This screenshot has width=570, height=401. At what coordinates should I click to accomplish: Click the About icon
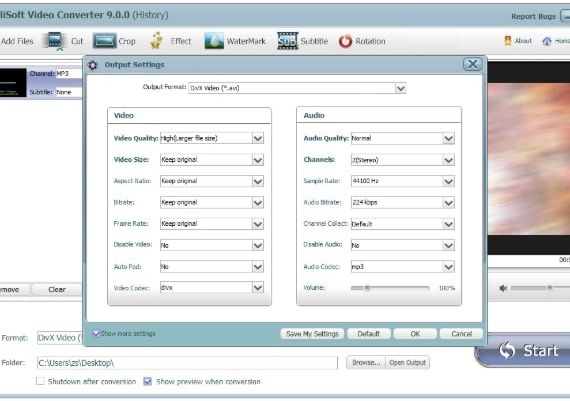coord(508,41)
